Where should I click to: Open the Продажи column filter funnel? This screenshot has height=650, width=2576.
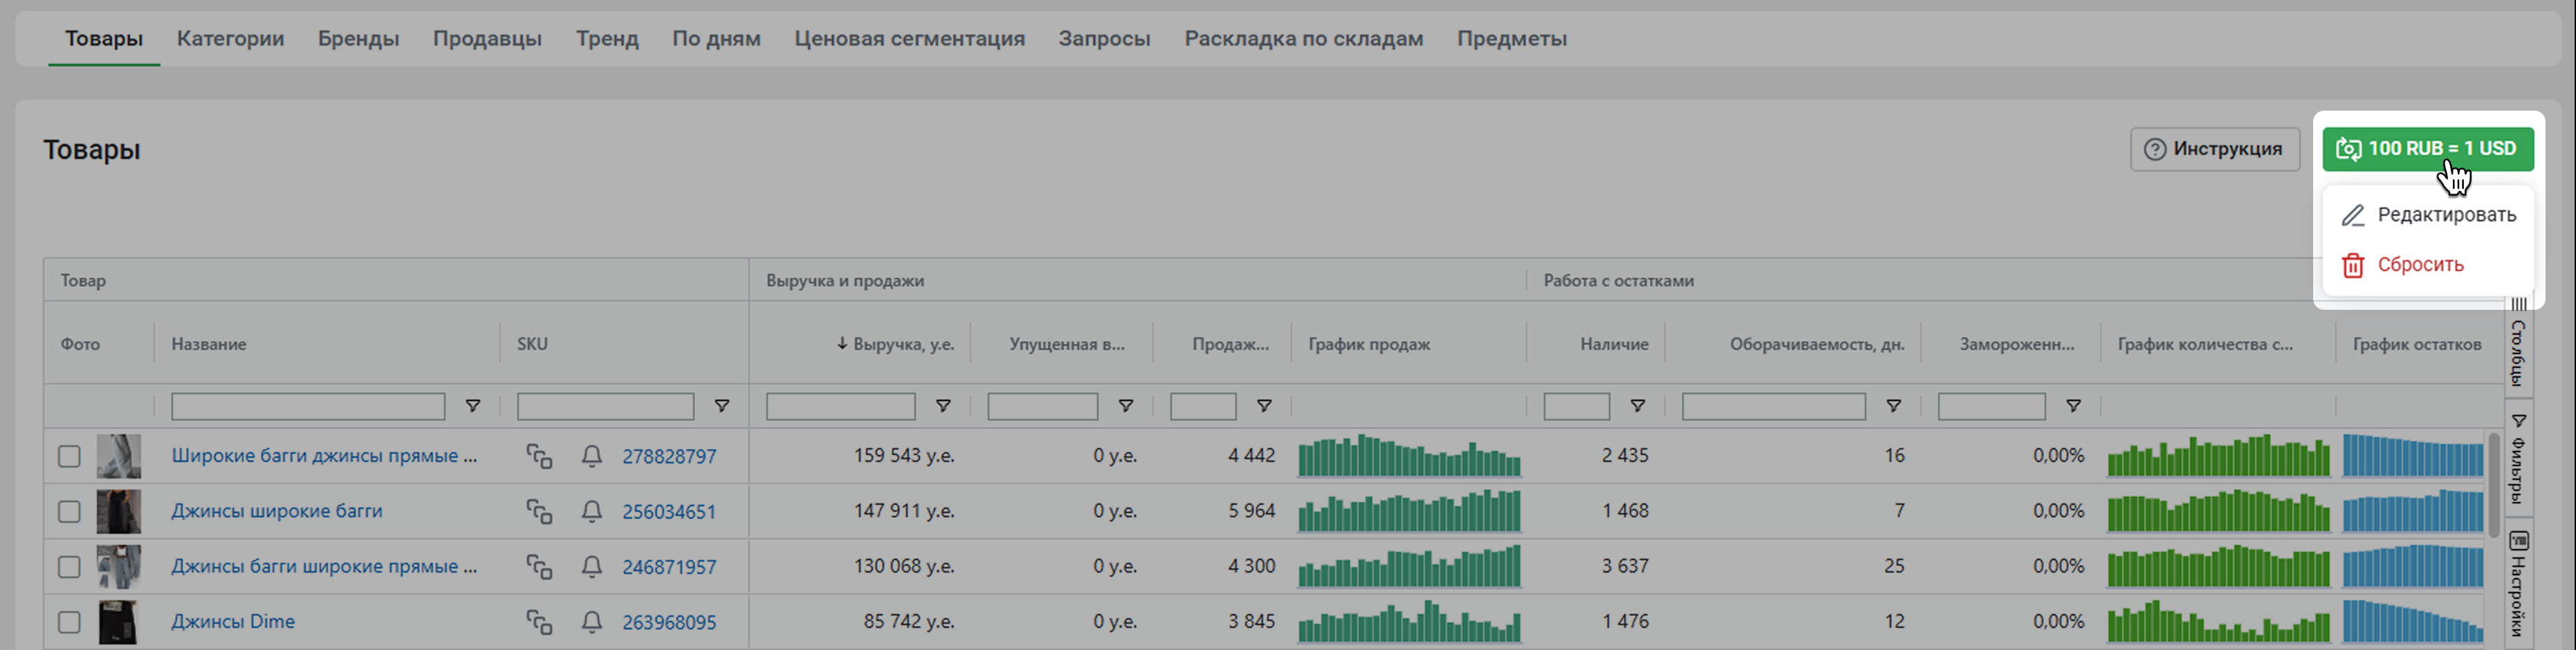coord(1264,406)
